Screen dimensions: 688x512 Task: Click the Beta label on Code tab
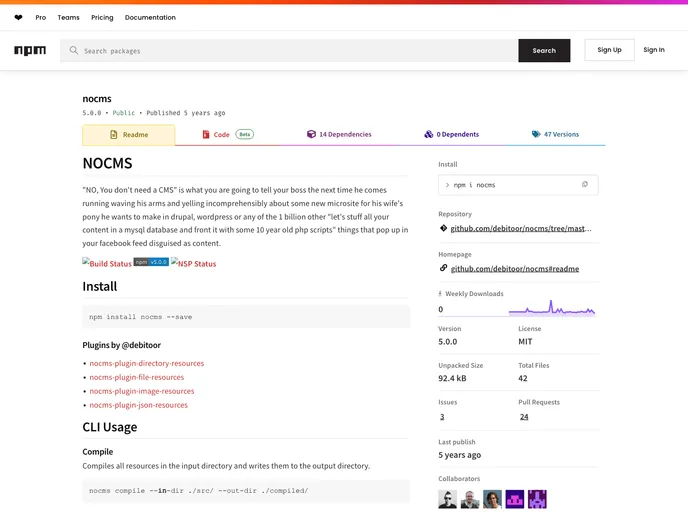click(244, 134)
